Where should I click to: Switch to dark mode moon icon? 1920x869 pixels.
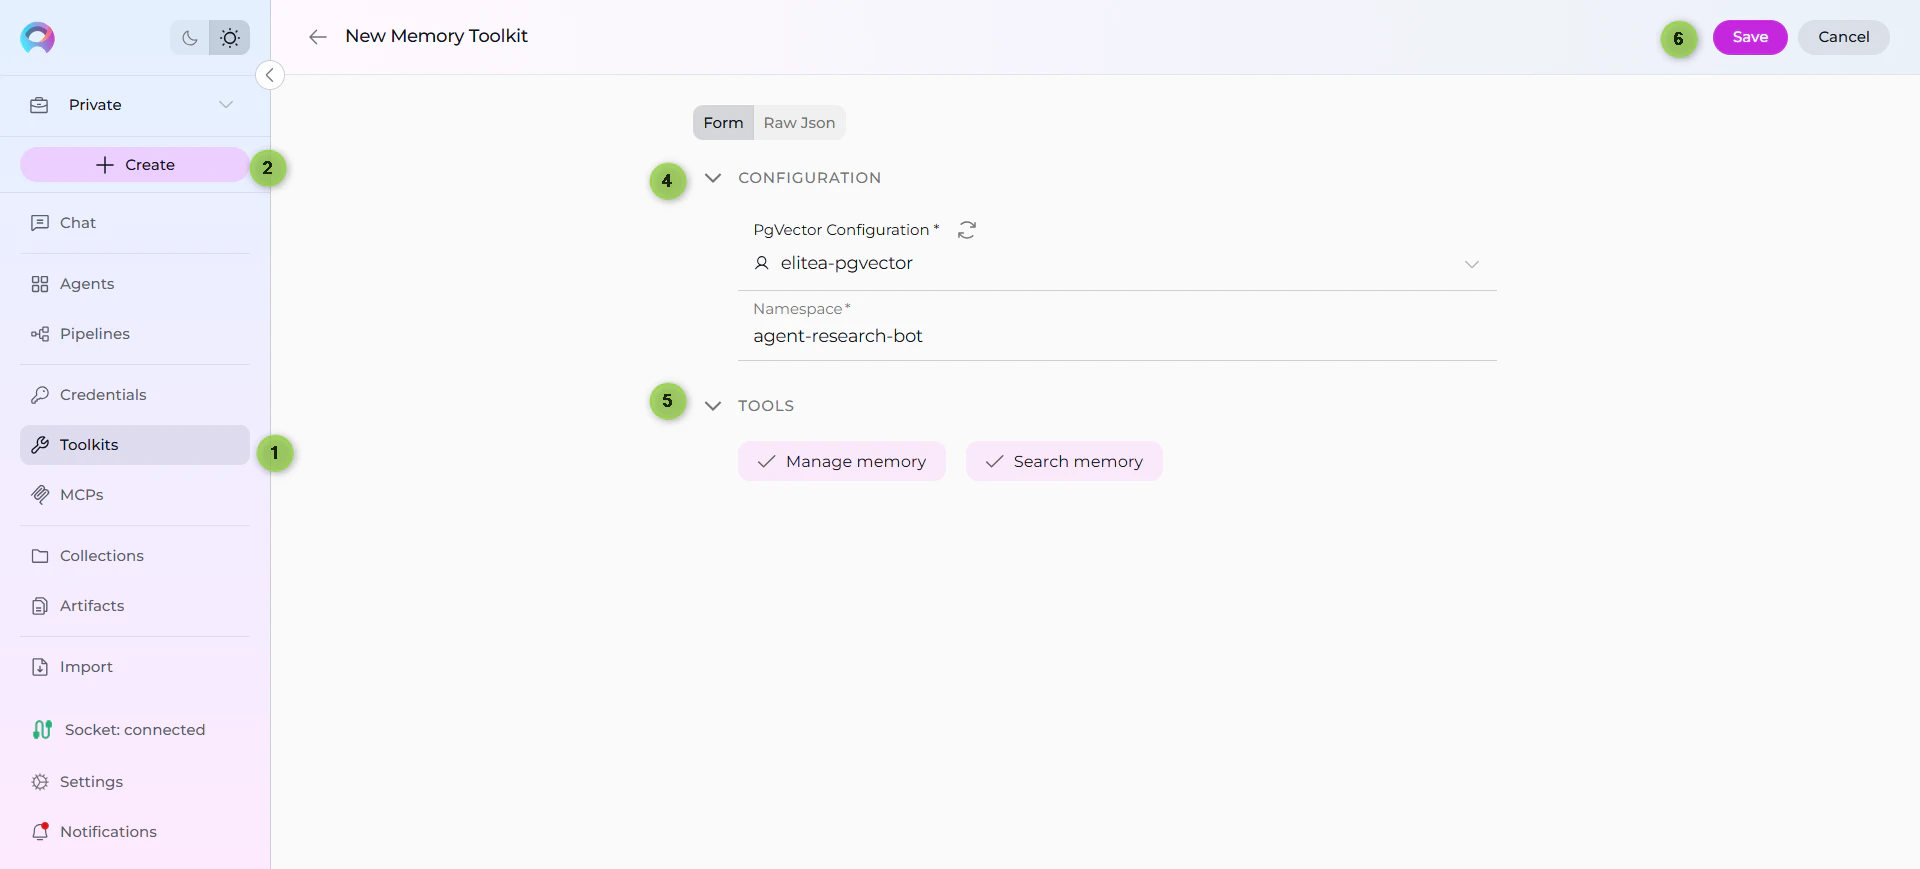(x=190, y=38)
